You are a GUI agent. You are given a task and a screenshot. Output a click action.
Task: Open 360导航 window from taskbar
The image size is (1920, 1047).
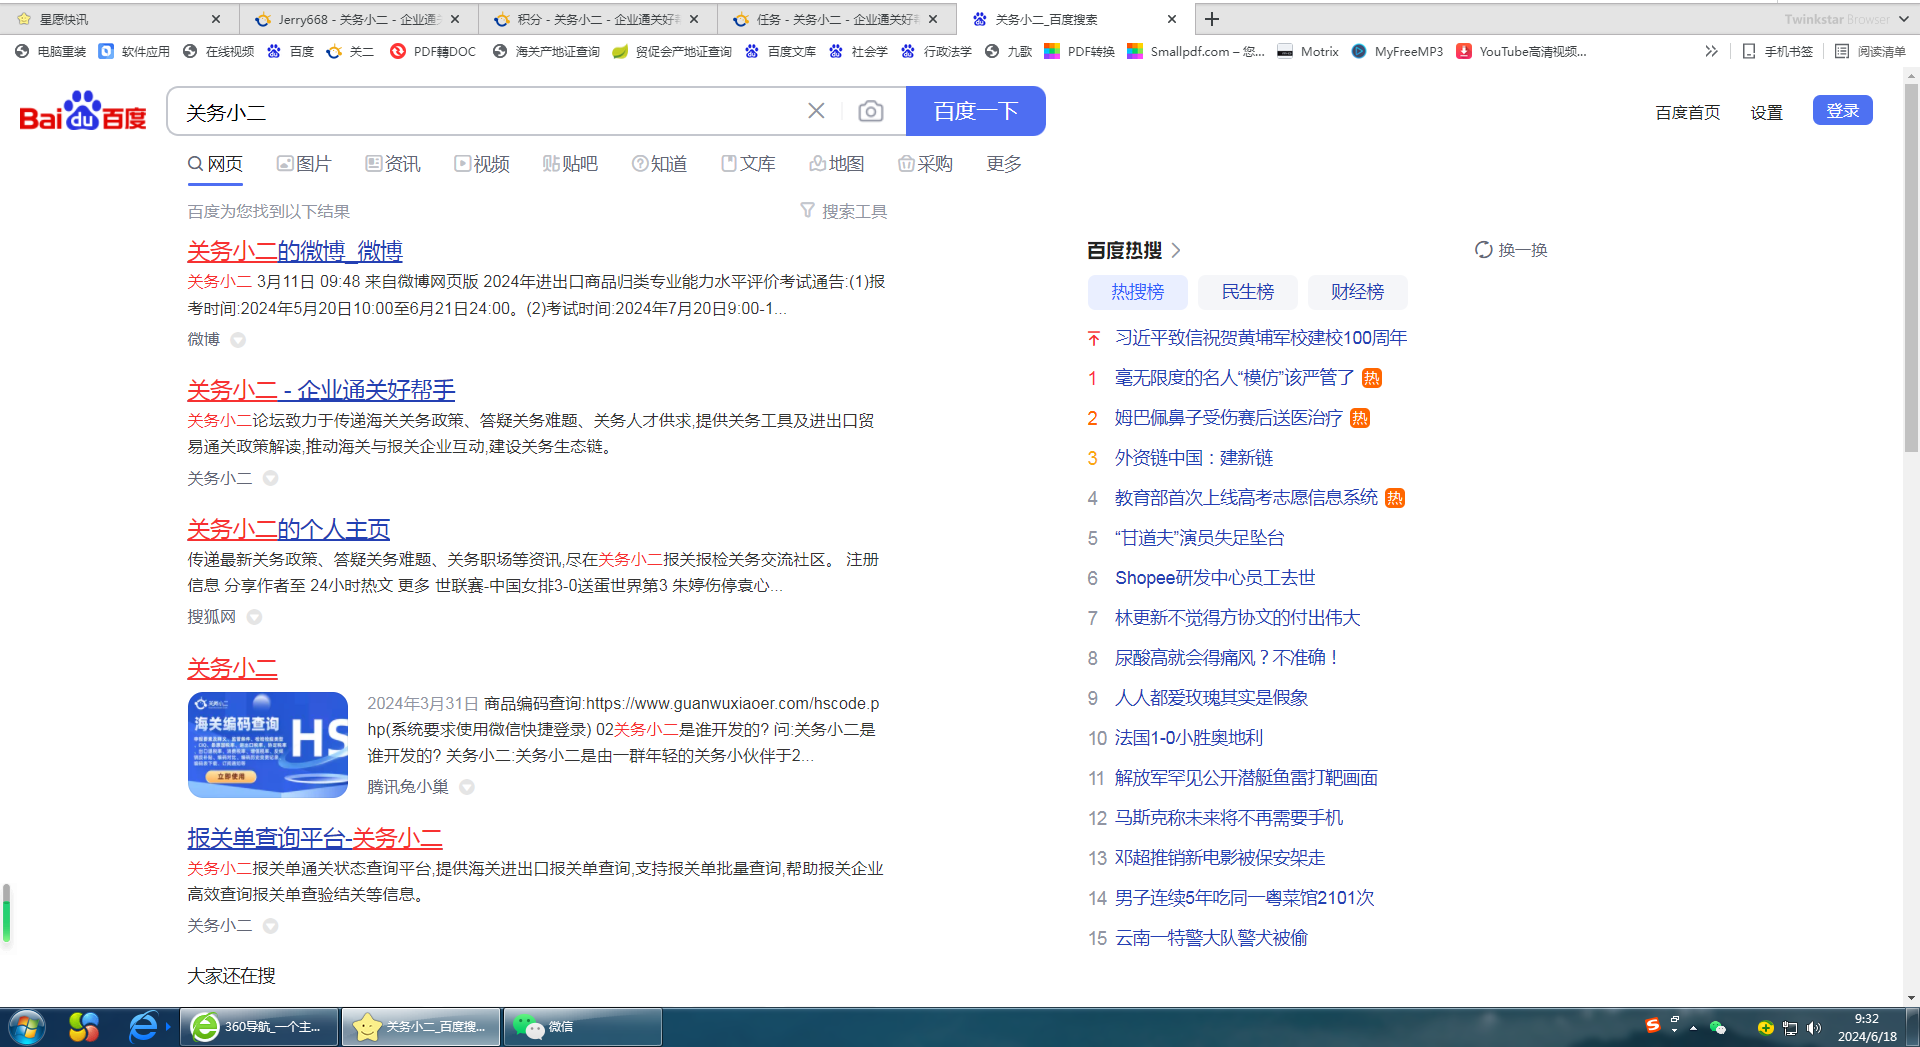(x=261, y=1027)
